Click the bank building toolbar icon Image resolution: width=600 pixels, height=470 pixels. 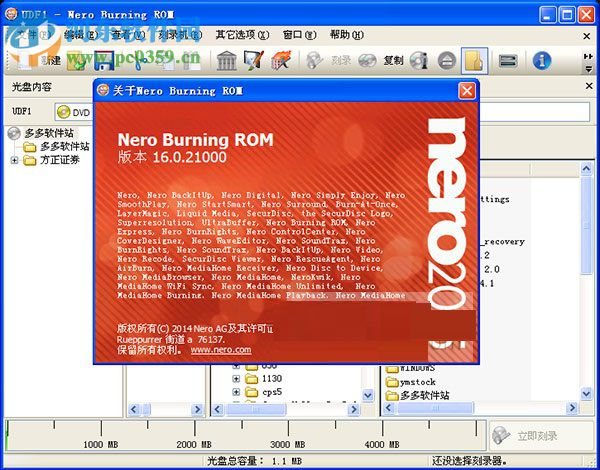click(227, 60)
